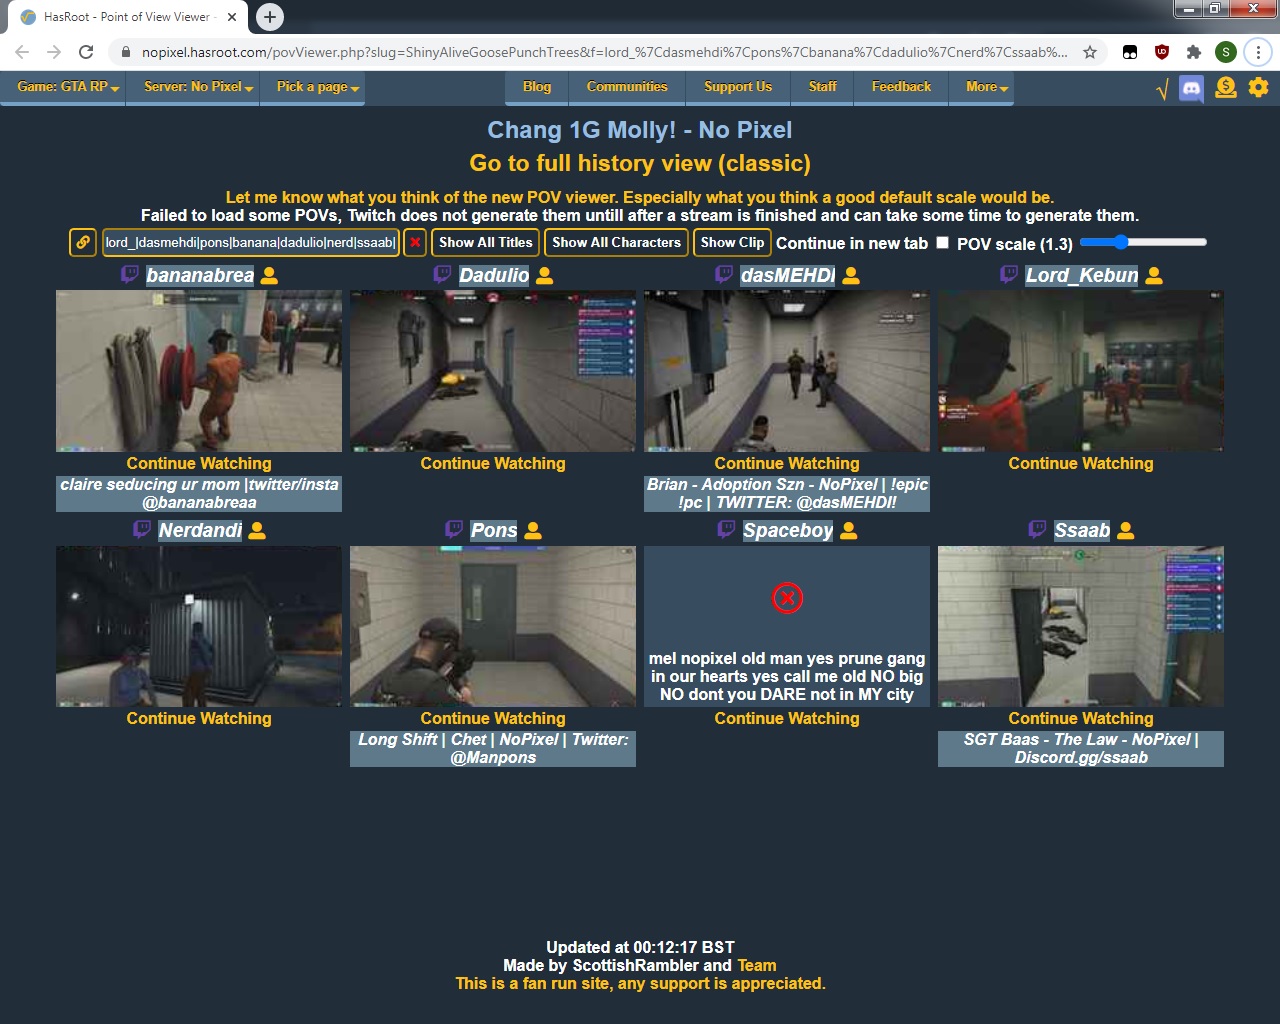Viewport: 1280px width, 1024px height.
Task: Open Pons's POV video thumbnail
Action: point(493,626)
